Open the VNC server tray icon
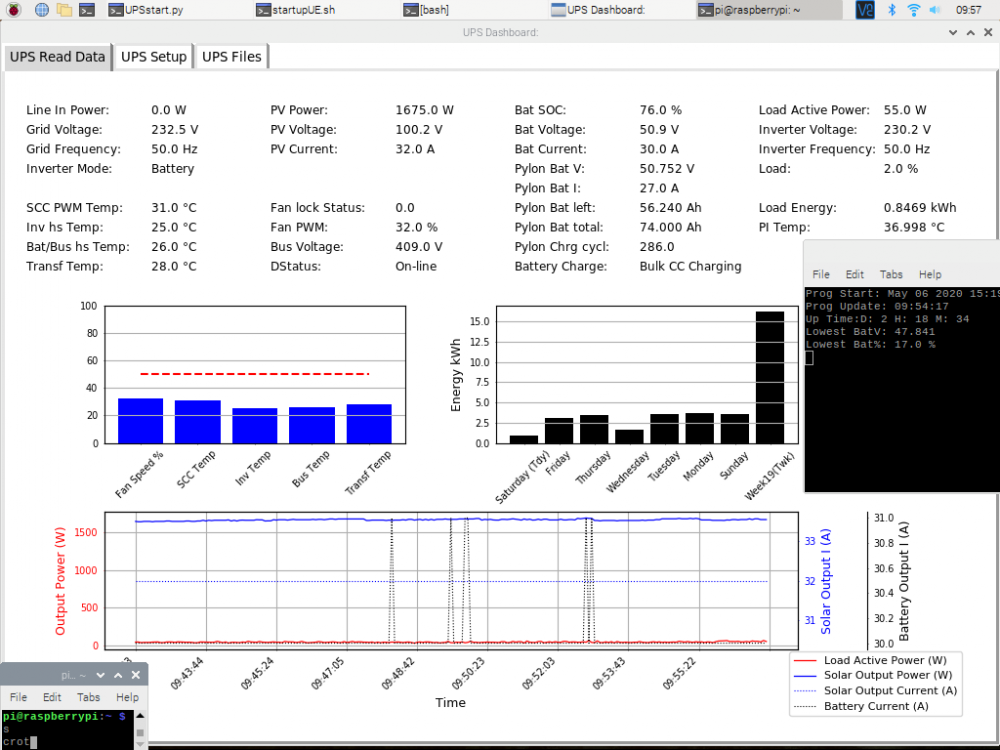1000x750 pixels. pyautogui.click(x=865, y=10)
